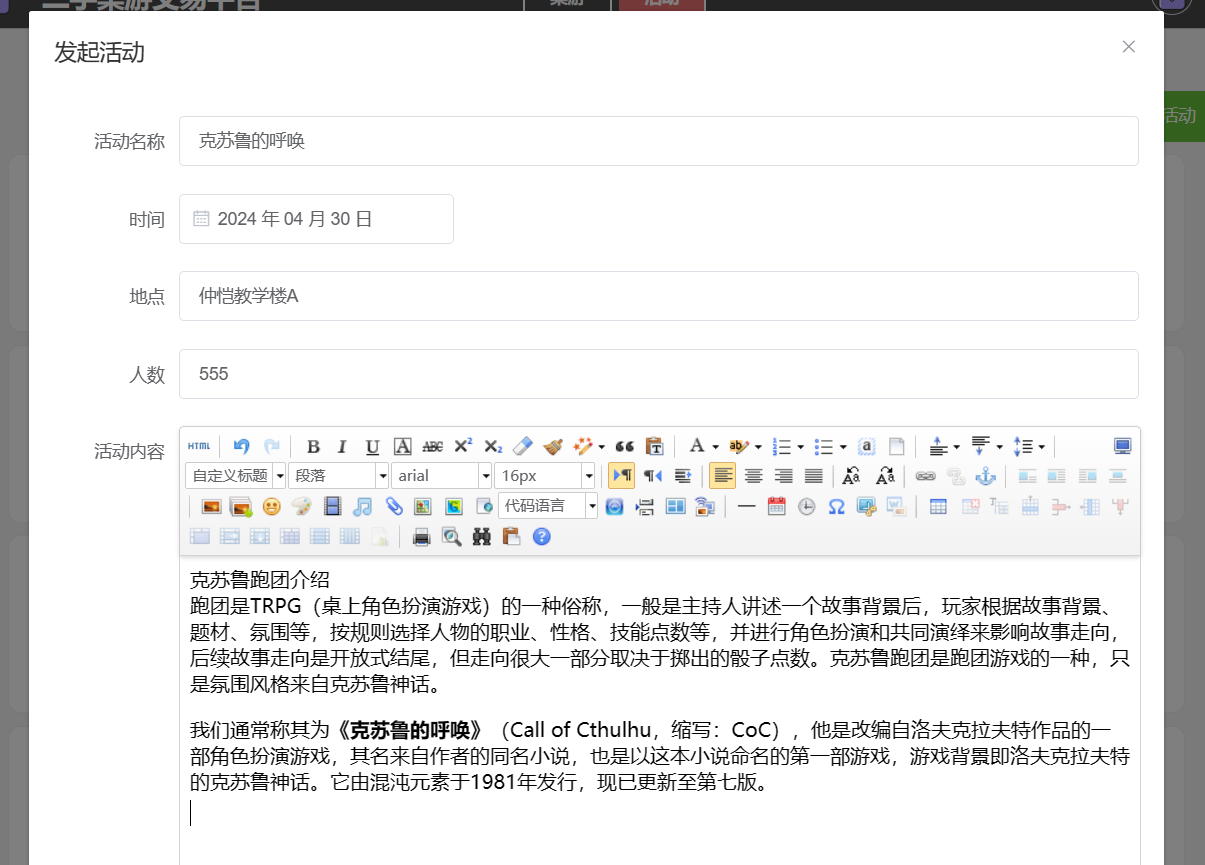Open the line height dropdown
1205x865 pixels.
(x=1041, y=447)
